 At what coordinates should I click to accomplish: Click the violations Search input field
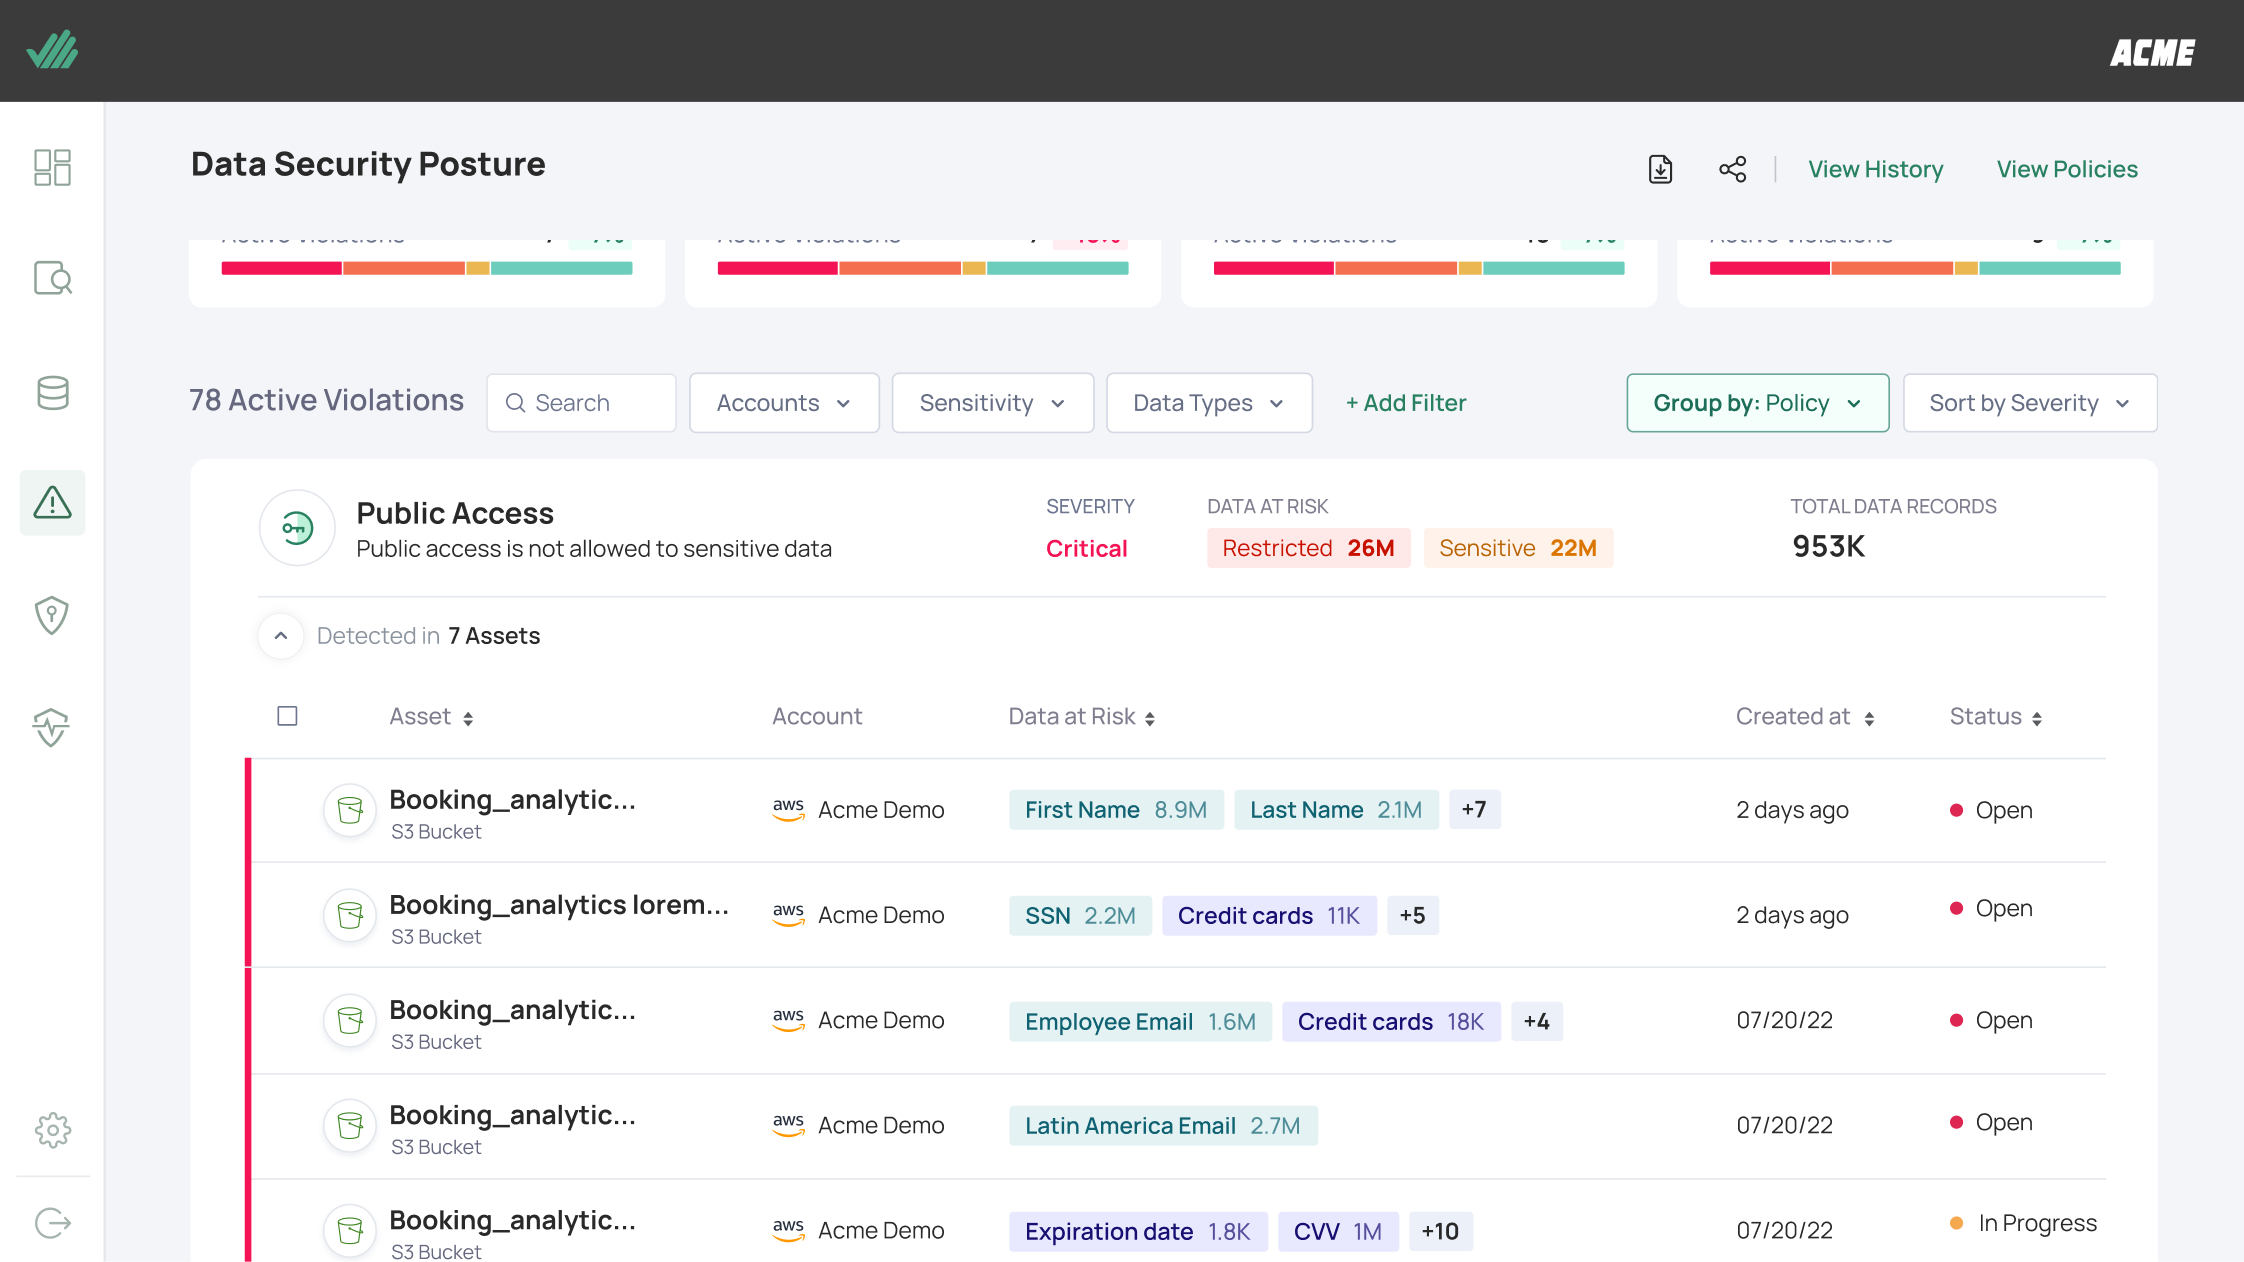pyautogui.click(x=581, y=403)
